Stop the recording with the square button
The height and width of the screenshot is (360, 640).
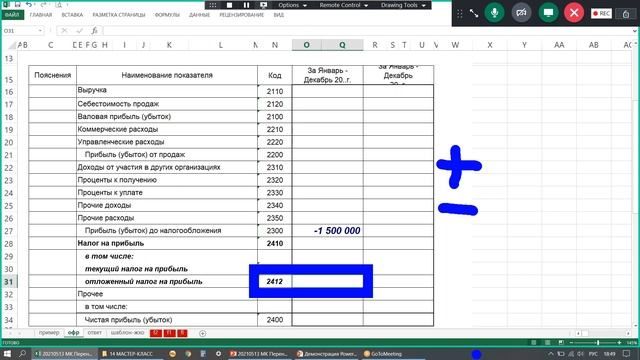tap(229, 5)
